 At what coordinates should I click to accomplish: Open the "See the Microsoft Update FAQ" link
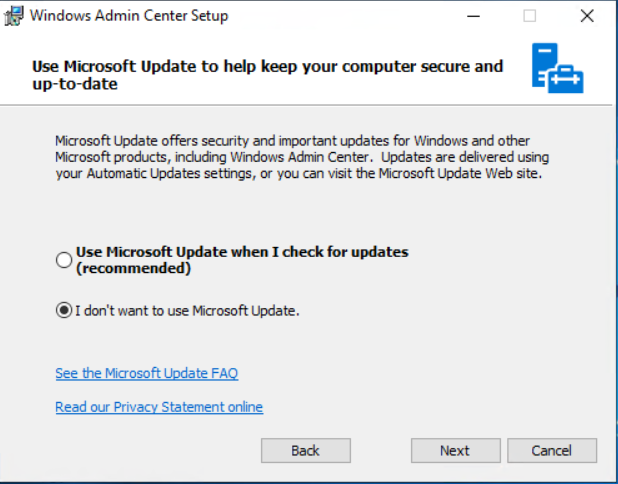tap(146, 374)
